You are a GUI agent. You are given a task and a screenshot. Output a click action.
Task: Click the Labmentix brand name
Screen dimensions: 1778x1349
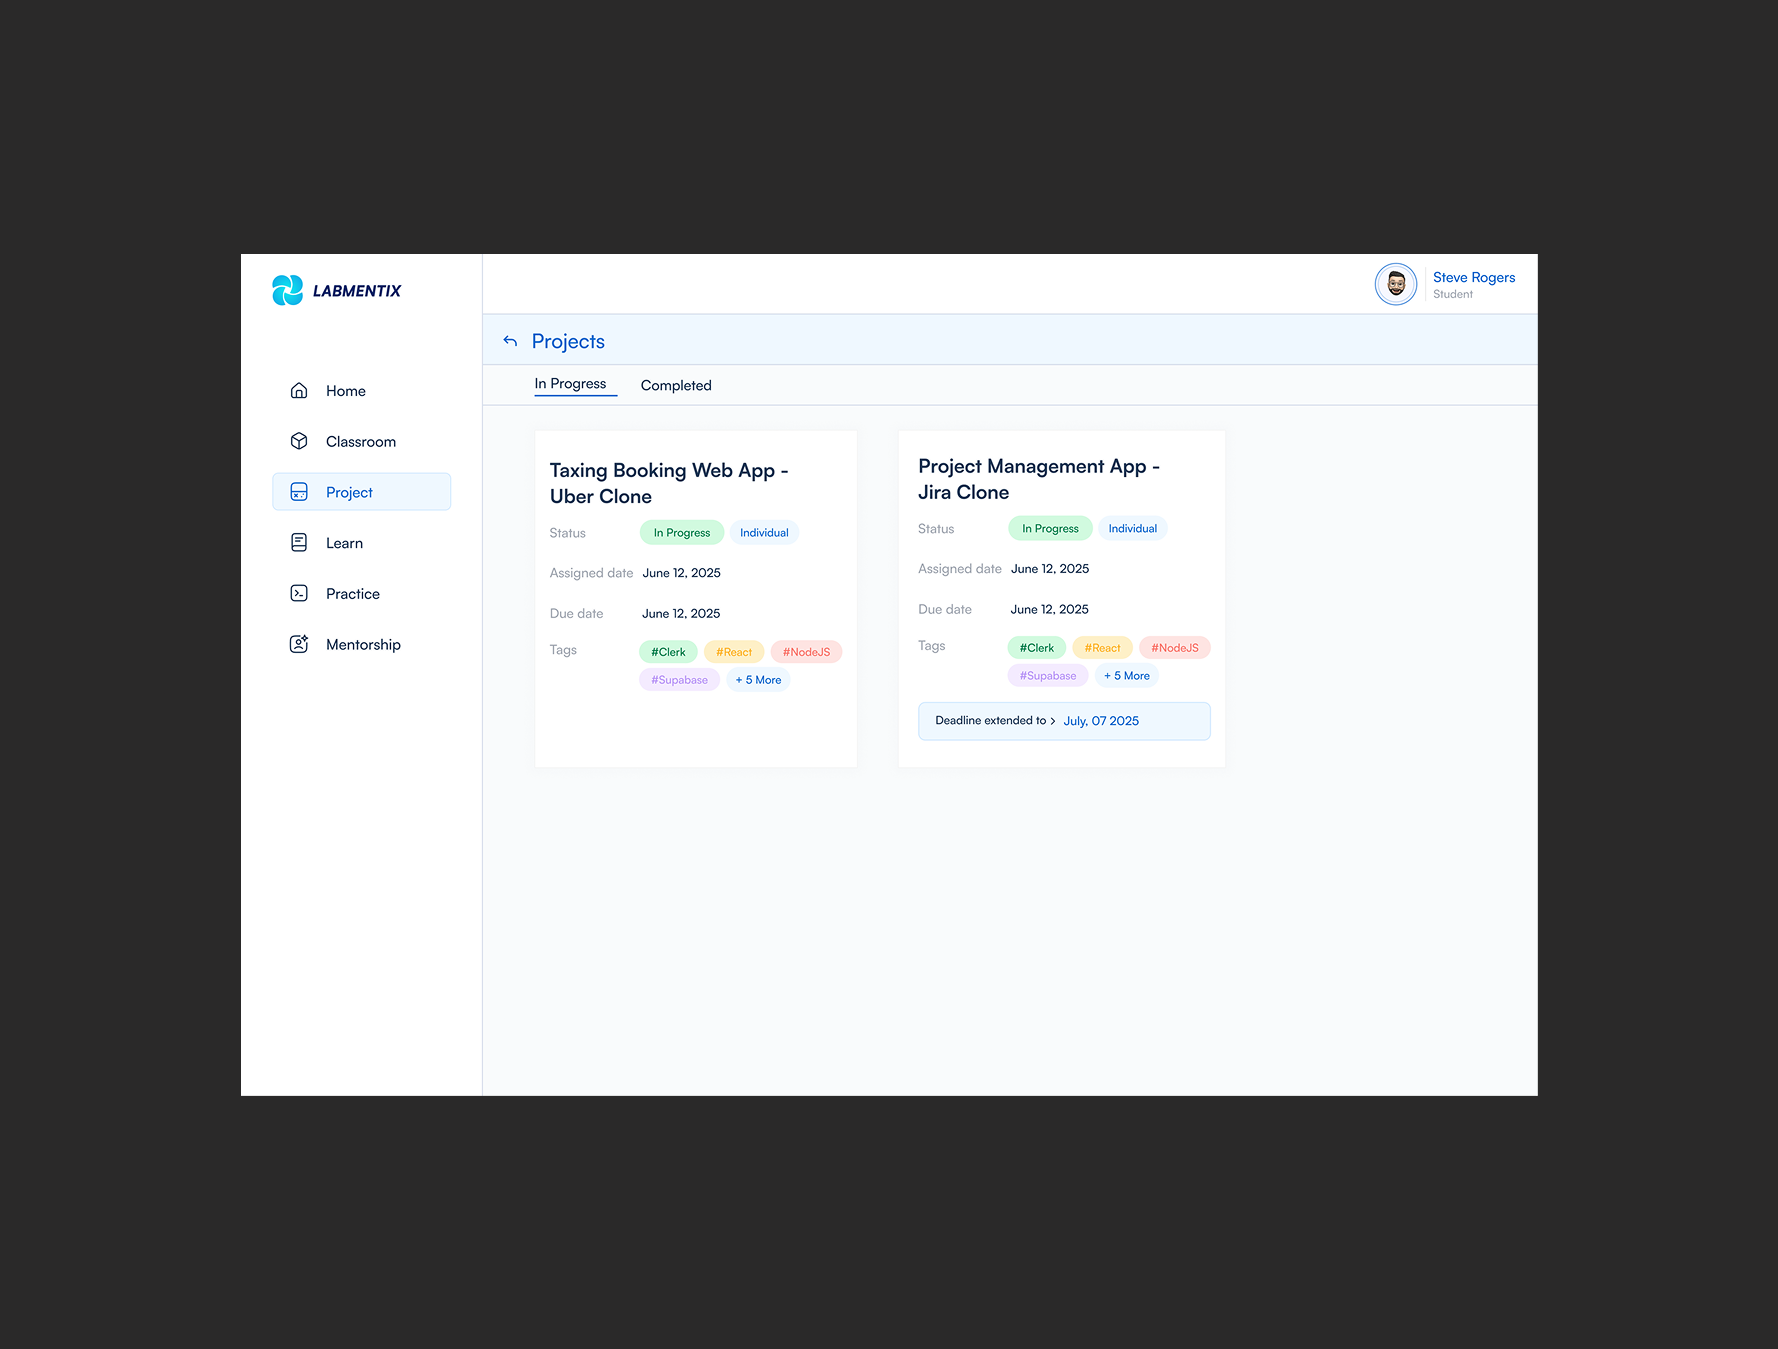coord(357,291)
